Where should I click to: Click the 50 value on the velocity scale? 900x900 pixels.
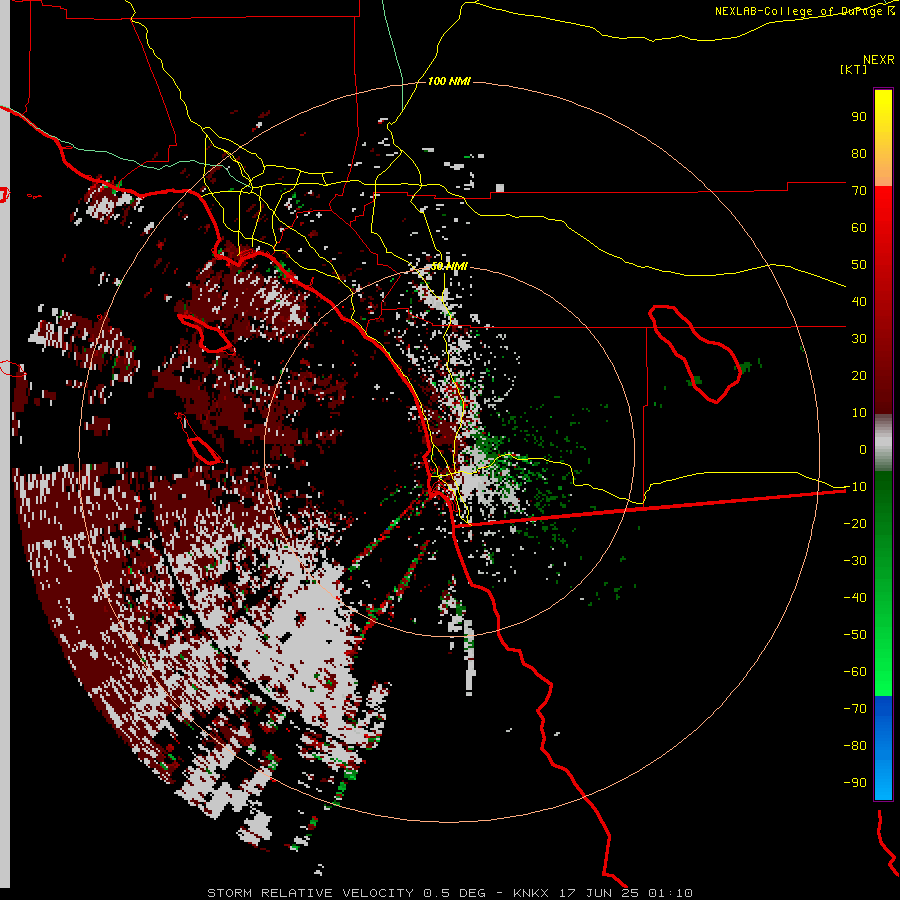click(x=859, y=265)
